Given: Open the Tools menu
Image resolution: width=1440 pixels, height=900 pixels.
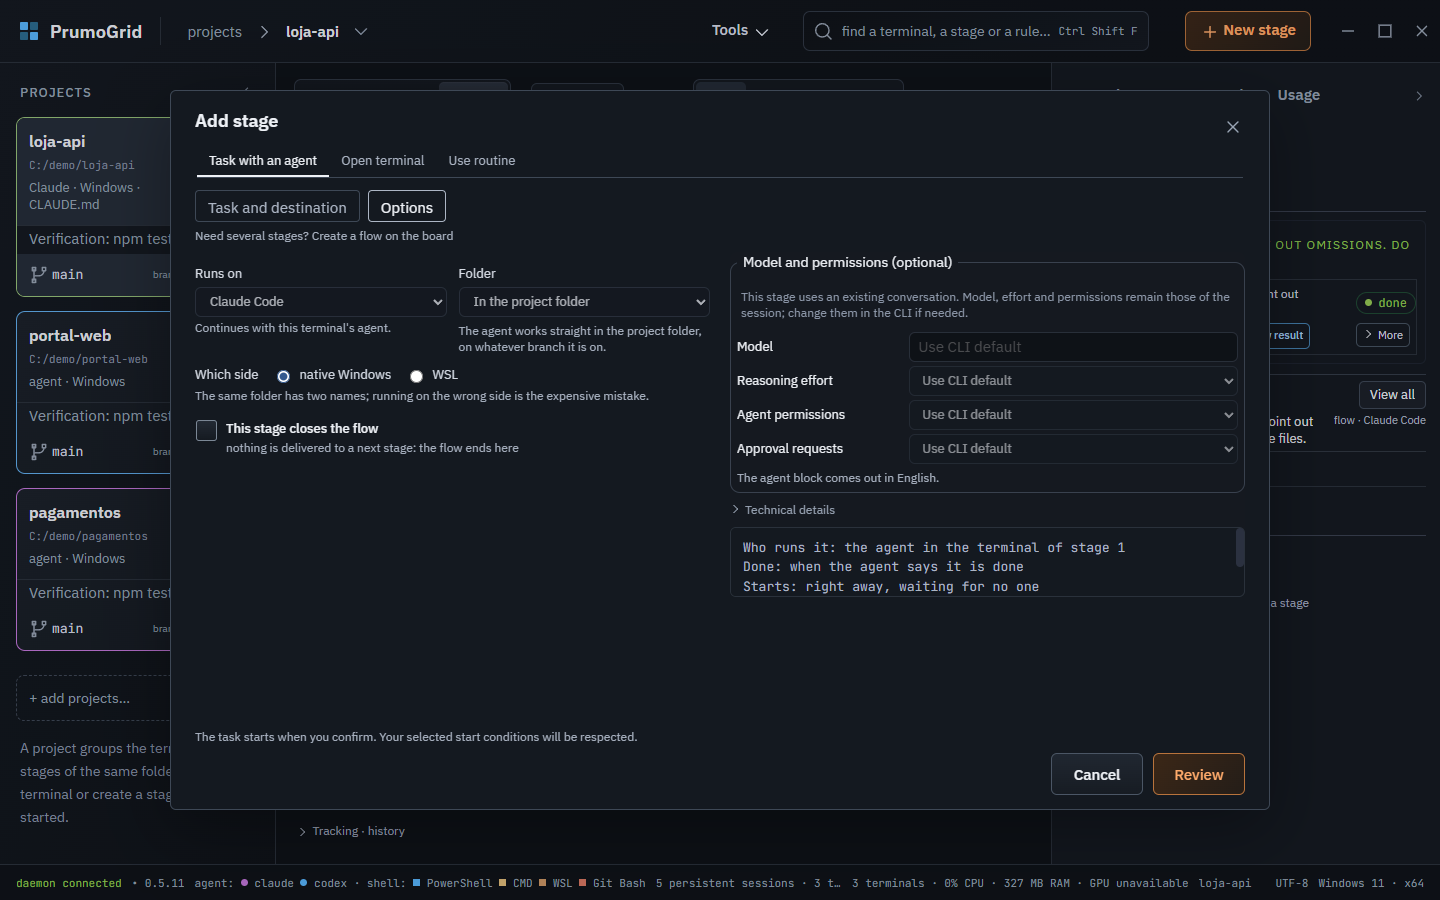Looking at the screenshot, I should [740, 31].
